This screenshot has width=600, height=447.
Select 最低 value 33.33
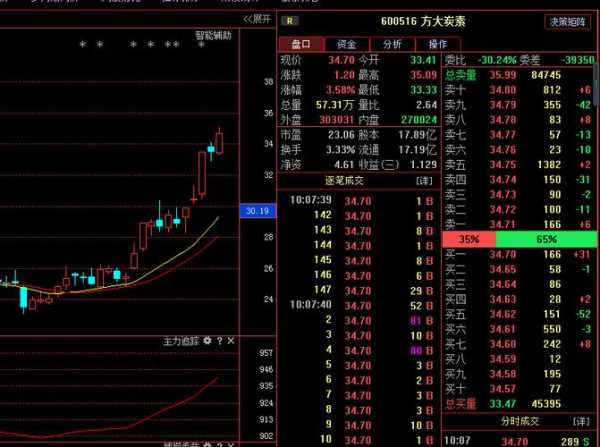pyautogui.click(x=423, y=90)
